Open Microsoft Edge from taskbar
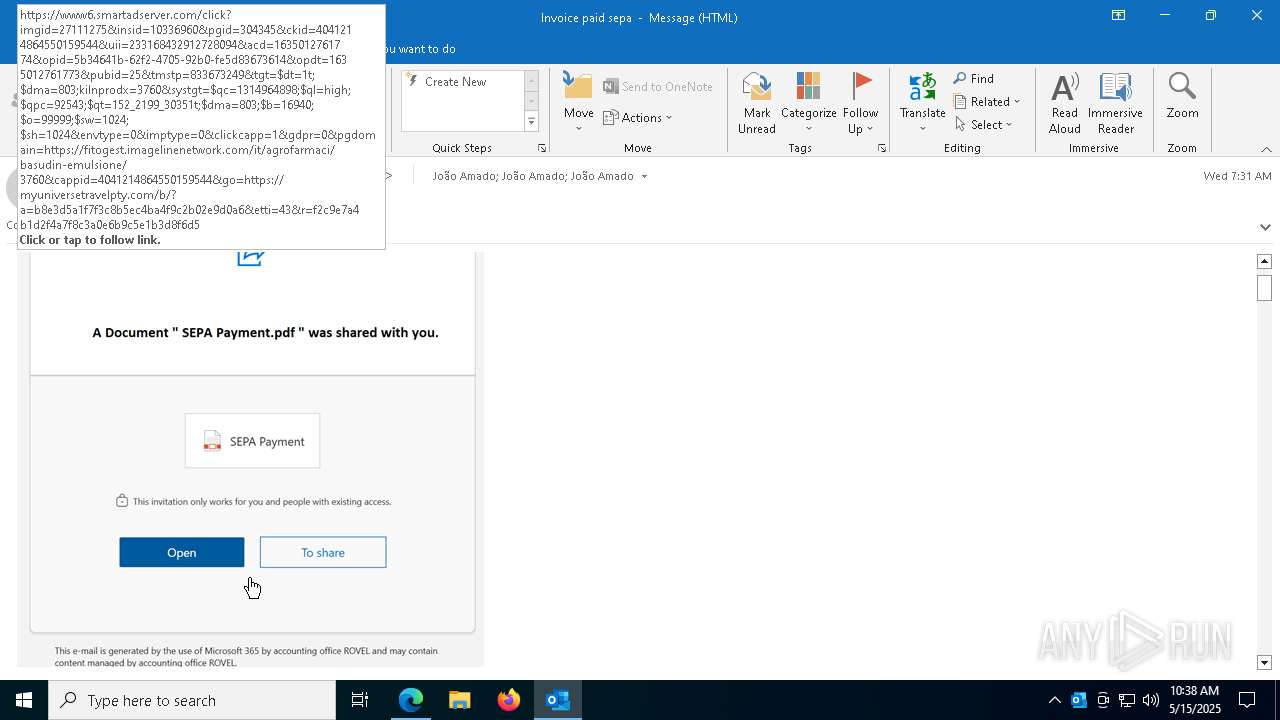1280x720 pixels. tap(411, 700)
